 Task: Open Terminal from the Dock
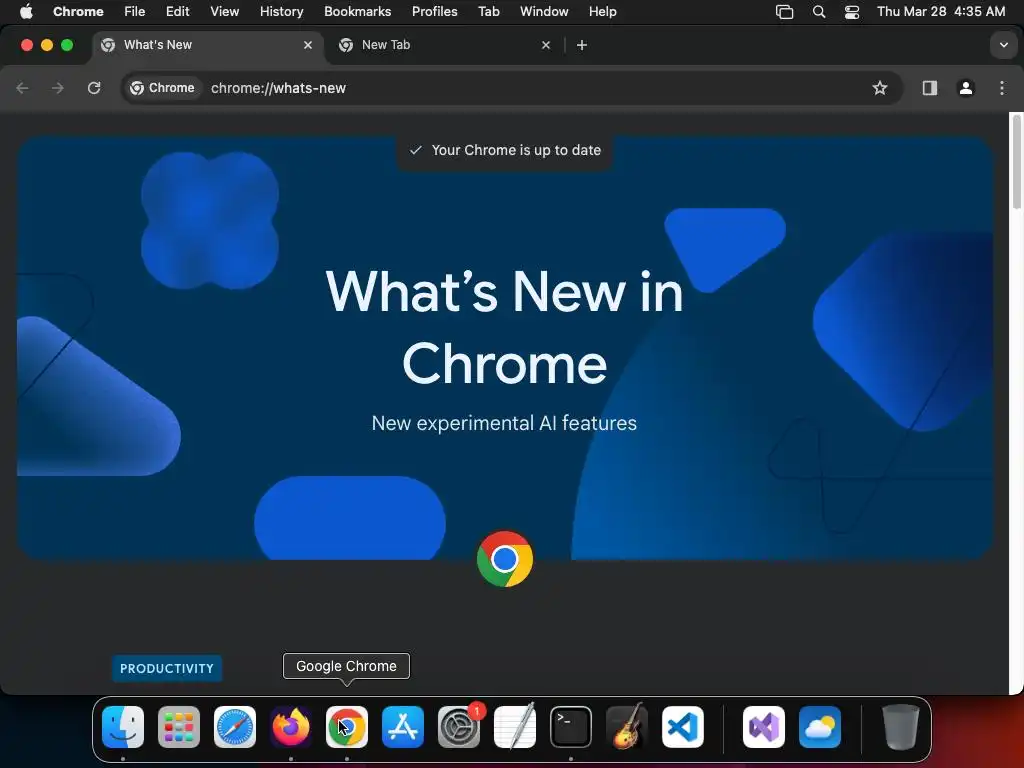(571, 727)
